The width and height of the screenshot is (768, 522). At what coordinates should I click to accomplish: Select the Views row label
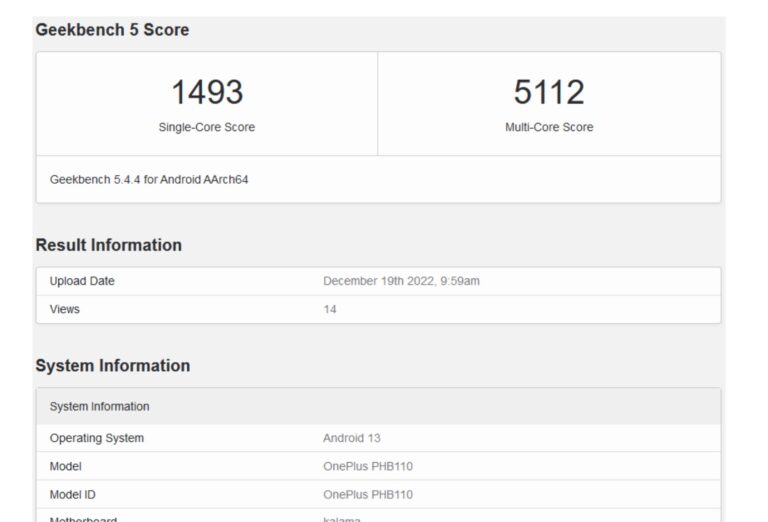(x=65, y=309)
